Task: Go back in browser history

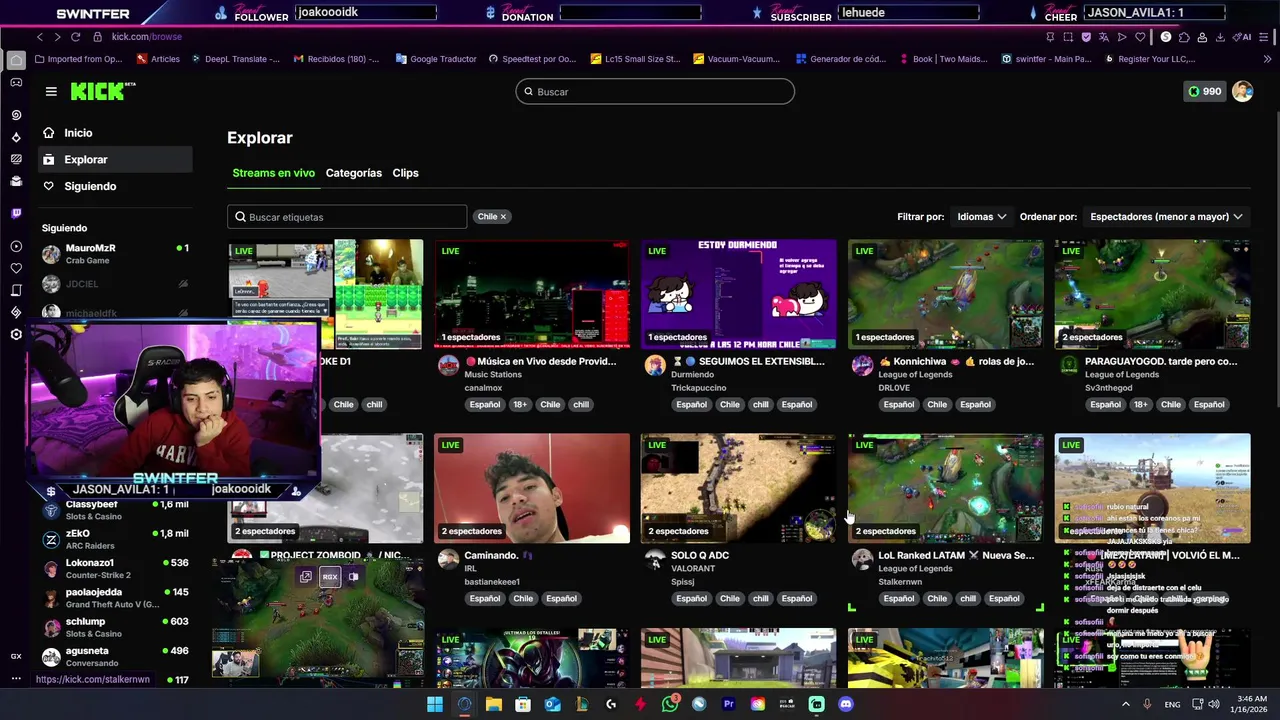Action: [40, 37]
